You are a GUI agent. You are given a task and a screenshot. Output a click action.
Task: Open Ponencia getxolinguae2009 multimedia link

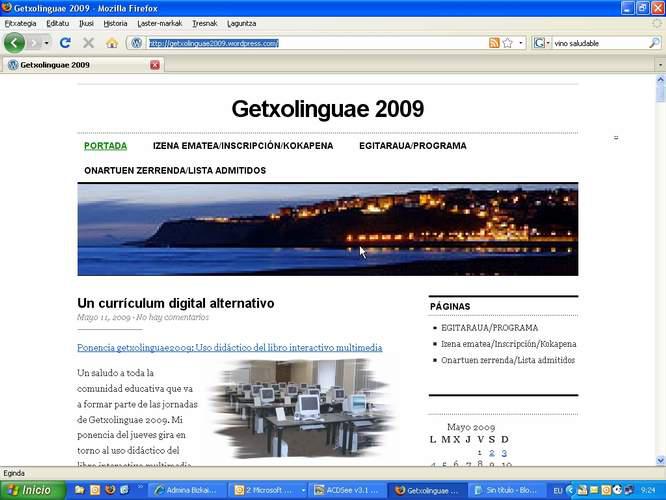pyautogui.click(x=230, y=347)
